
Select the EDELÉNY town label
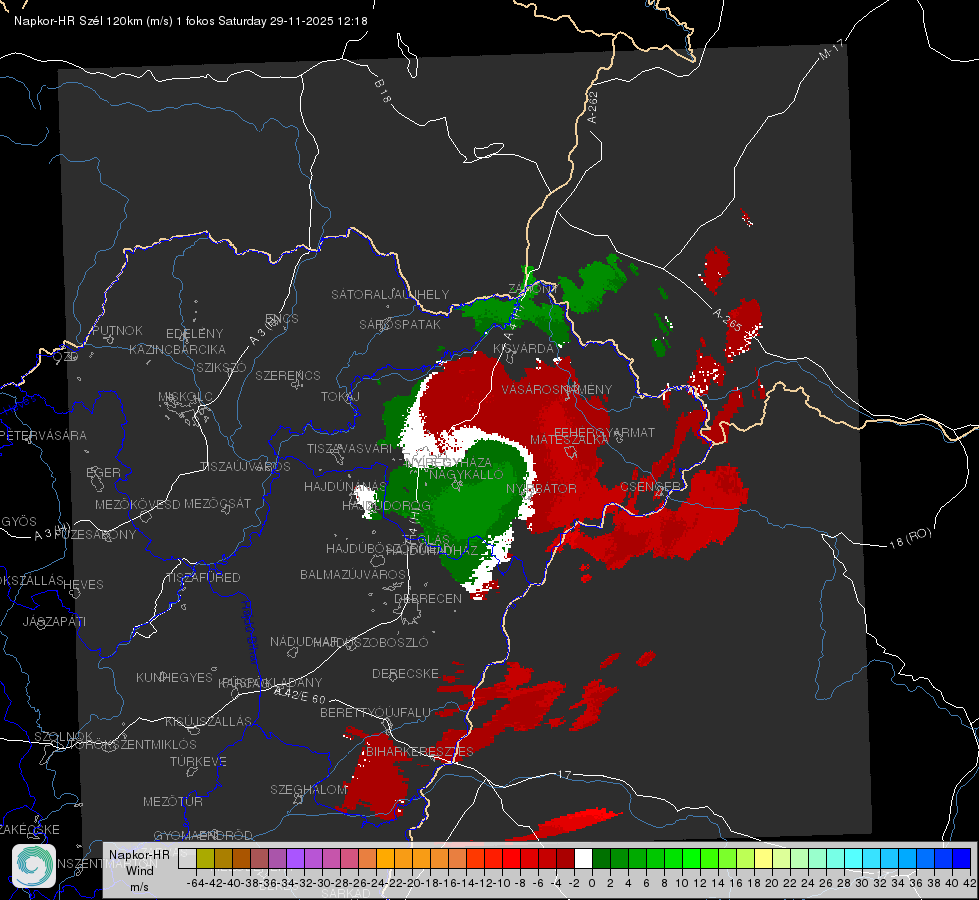(195, 334)
